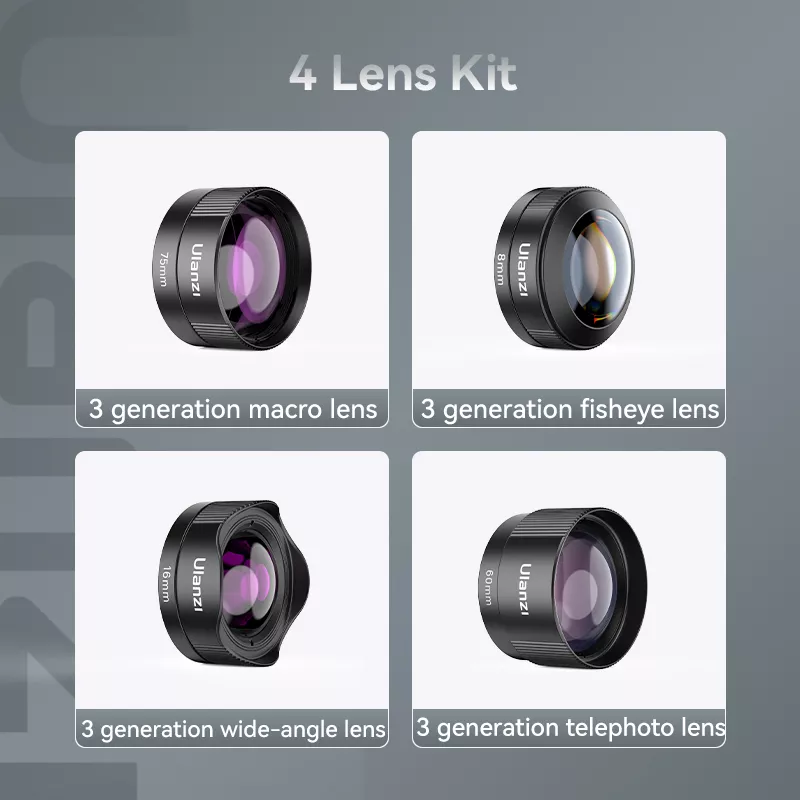
Task: Click the 16mm marking on wide-angle lens
Action: coord(166,584)
